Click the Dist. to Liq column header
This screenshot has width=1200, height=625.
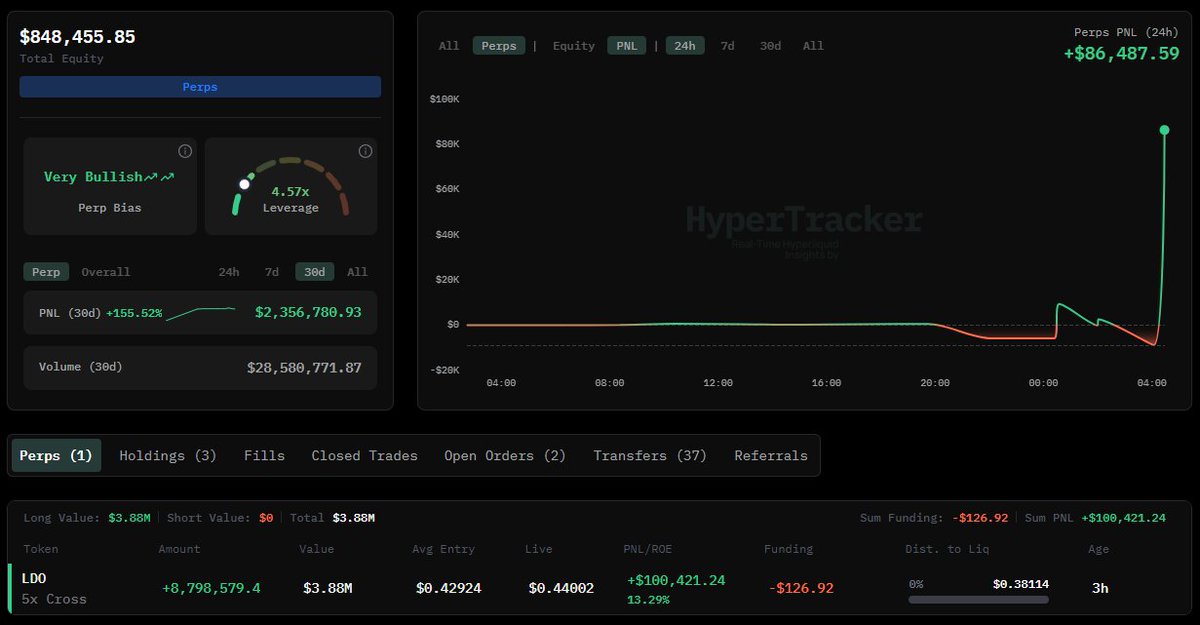coord(947,549)
